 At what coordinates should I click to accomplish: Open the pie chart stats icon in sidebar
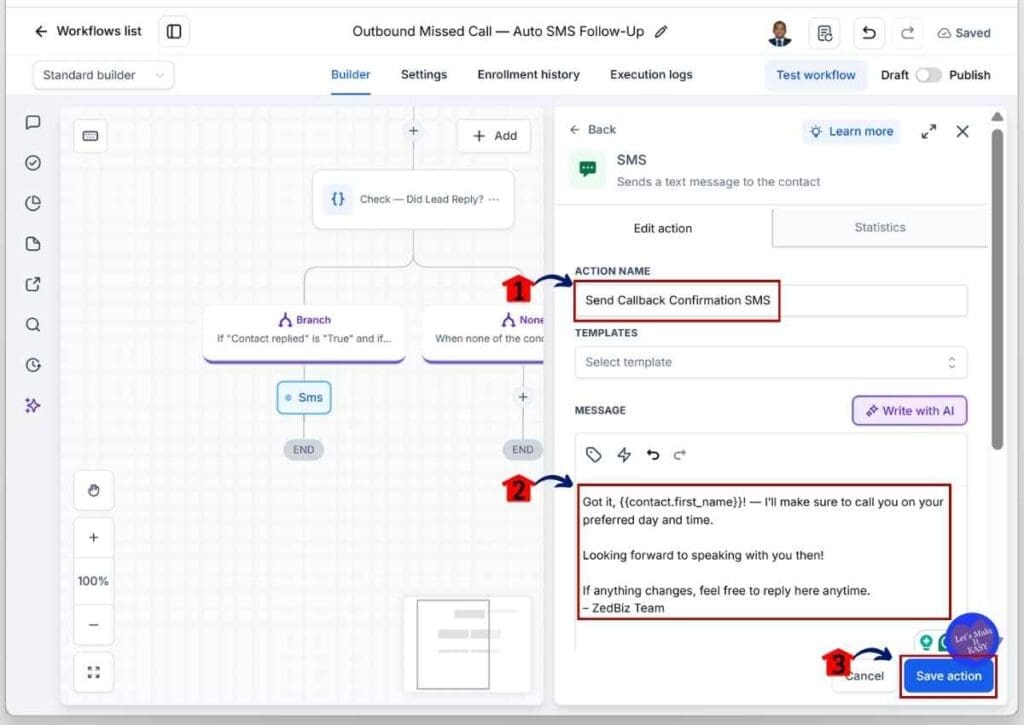(x=33, y=203)
